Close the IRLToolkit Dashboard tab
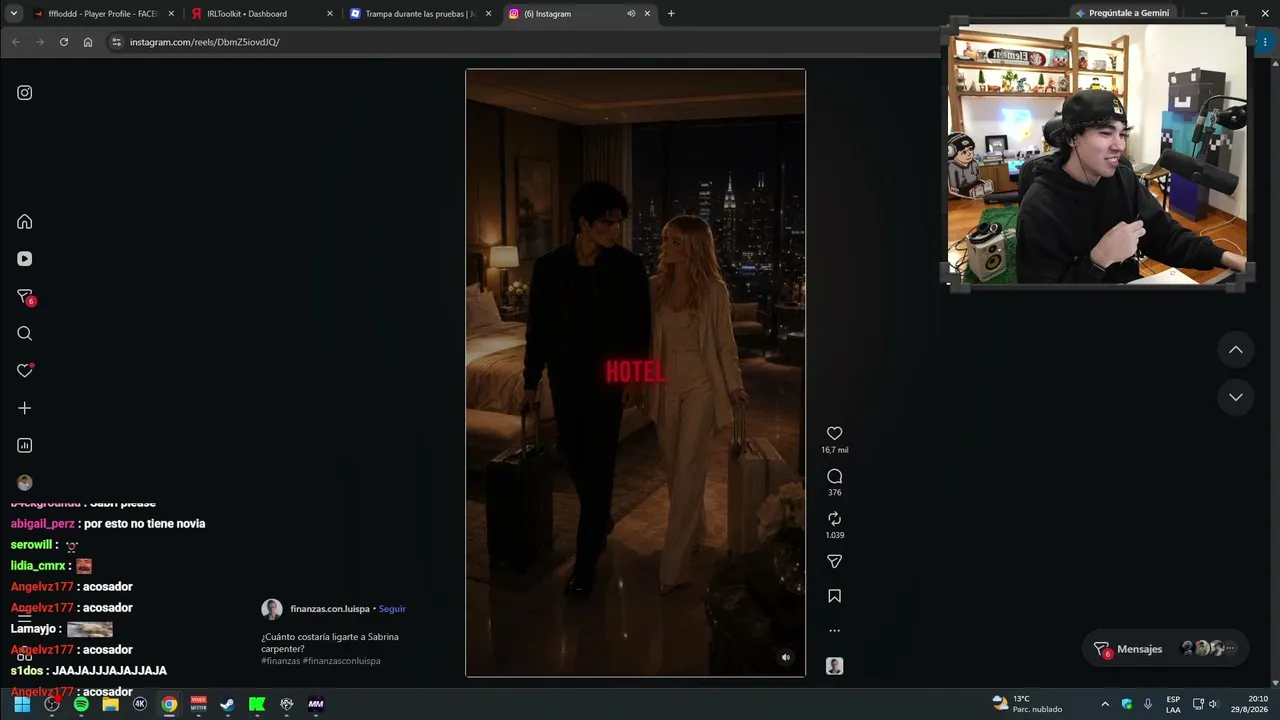The height and width of the screenshot is (720, 1280). pyautogui.click(x=330, y=14)
